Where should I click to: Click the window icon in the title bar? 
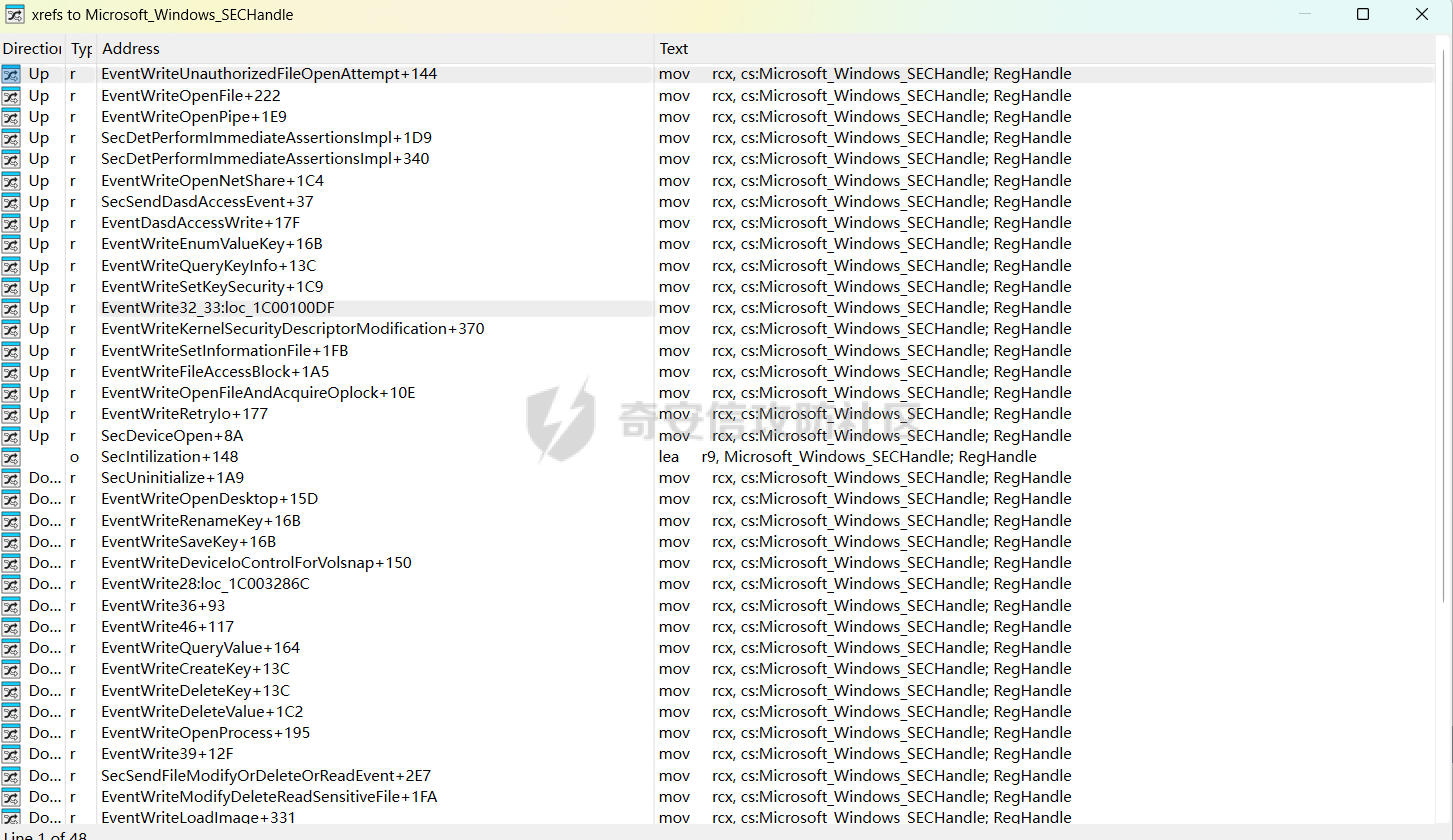coord(15,15)
